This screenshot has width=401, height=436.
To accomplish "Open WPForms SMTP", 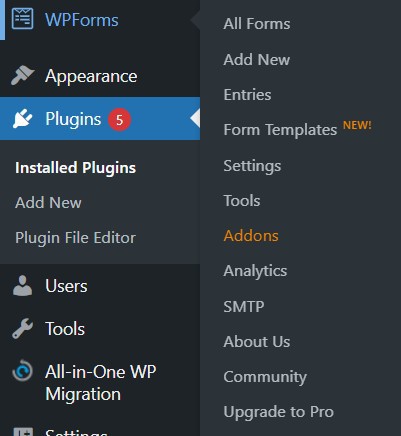I will pos(244,306).
